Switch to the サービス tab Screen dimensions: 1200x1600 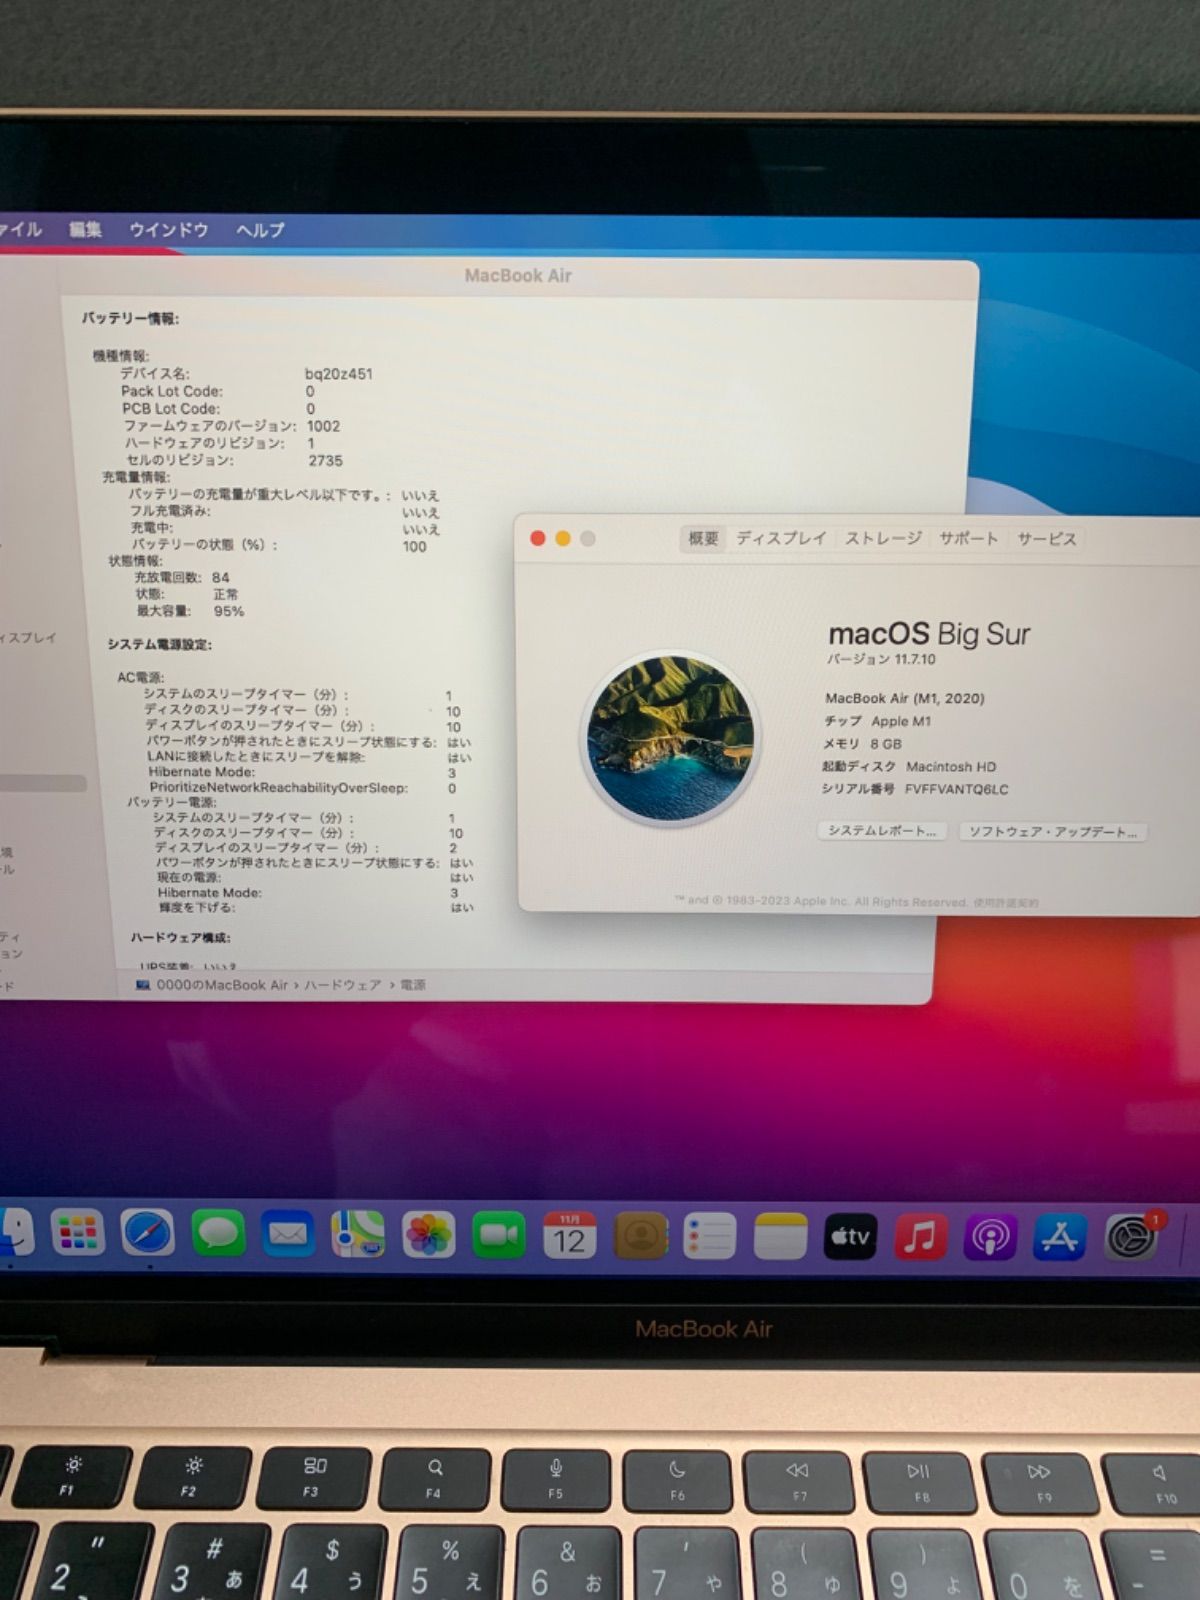1047,538
